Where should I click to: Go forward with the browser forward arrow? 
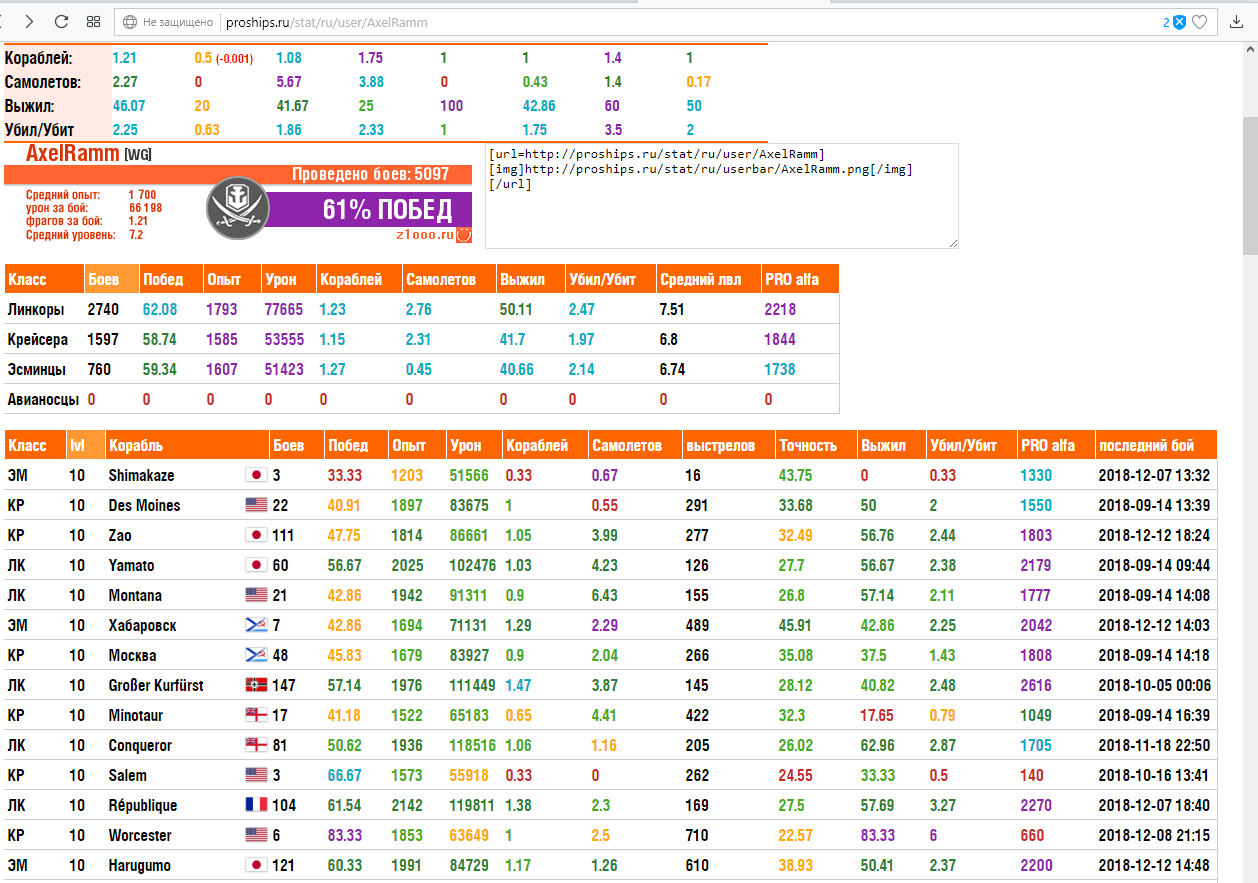(x=29, y=21)
